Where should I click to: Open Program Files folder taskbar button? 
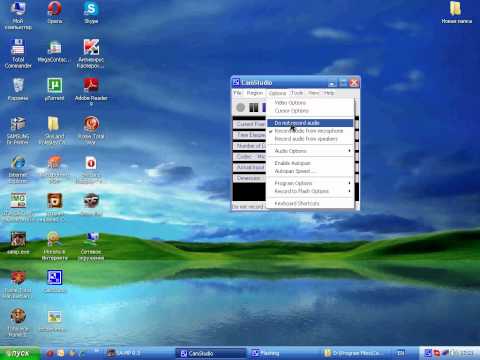(x=355, y=353)
